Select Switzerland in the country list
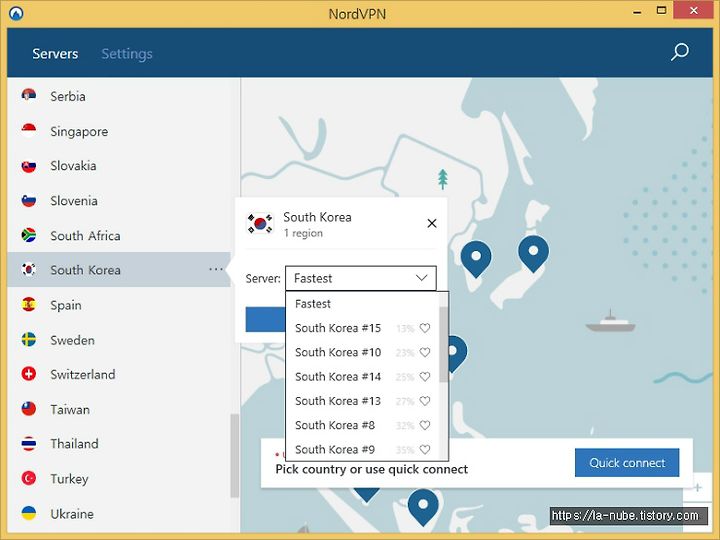Screen dimensions: 720x540 [x=119, y=374]
